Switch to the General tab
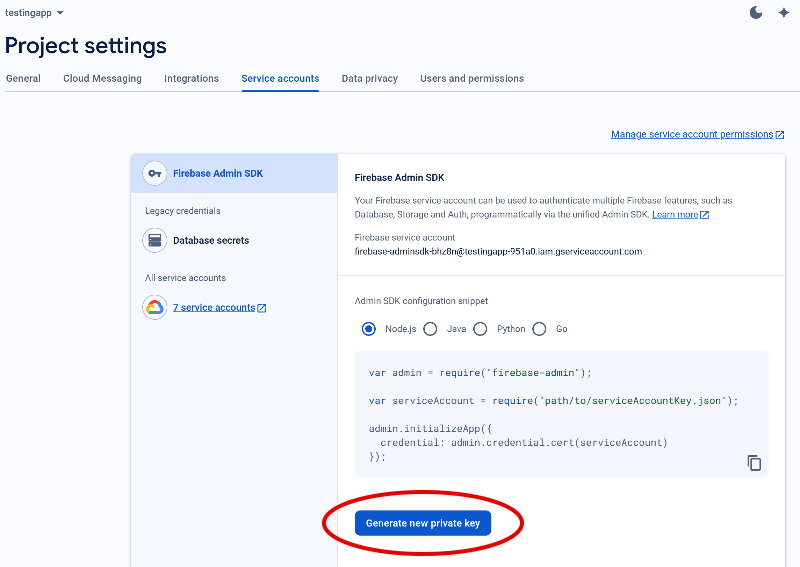The image size is (800, 567). (23, 79)
